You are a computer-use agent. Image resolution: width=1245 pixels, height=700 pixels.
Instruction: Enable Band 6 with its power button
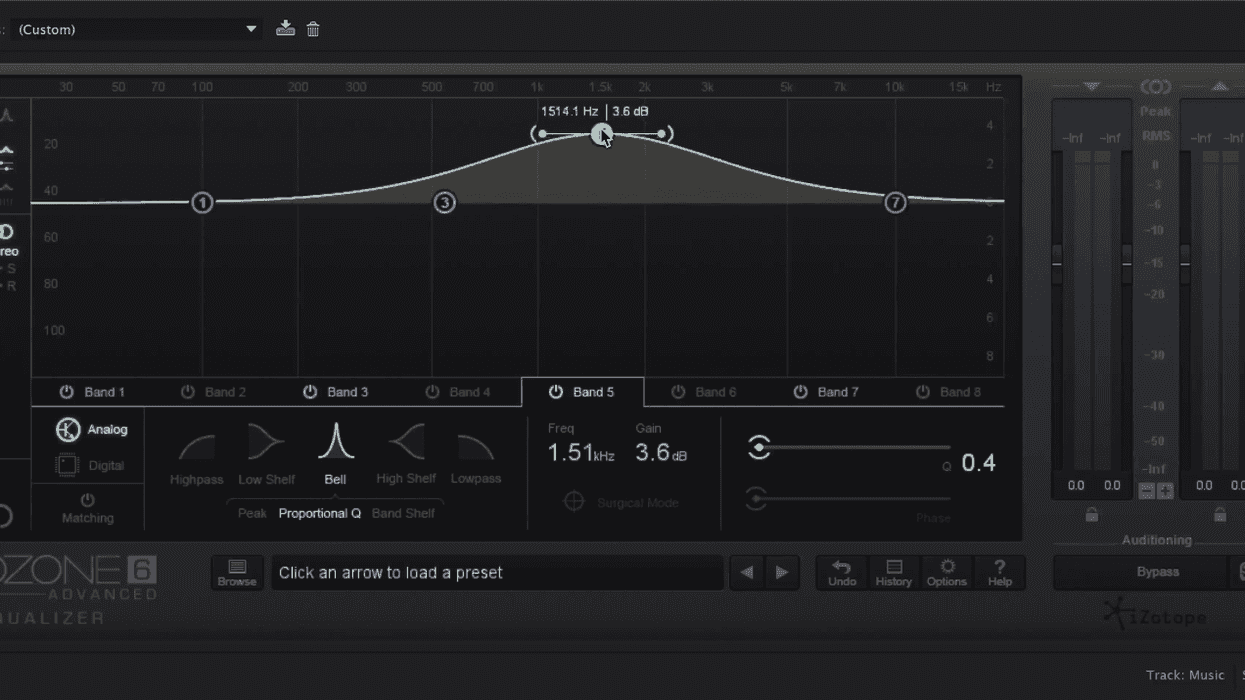[x=678, y=392]
